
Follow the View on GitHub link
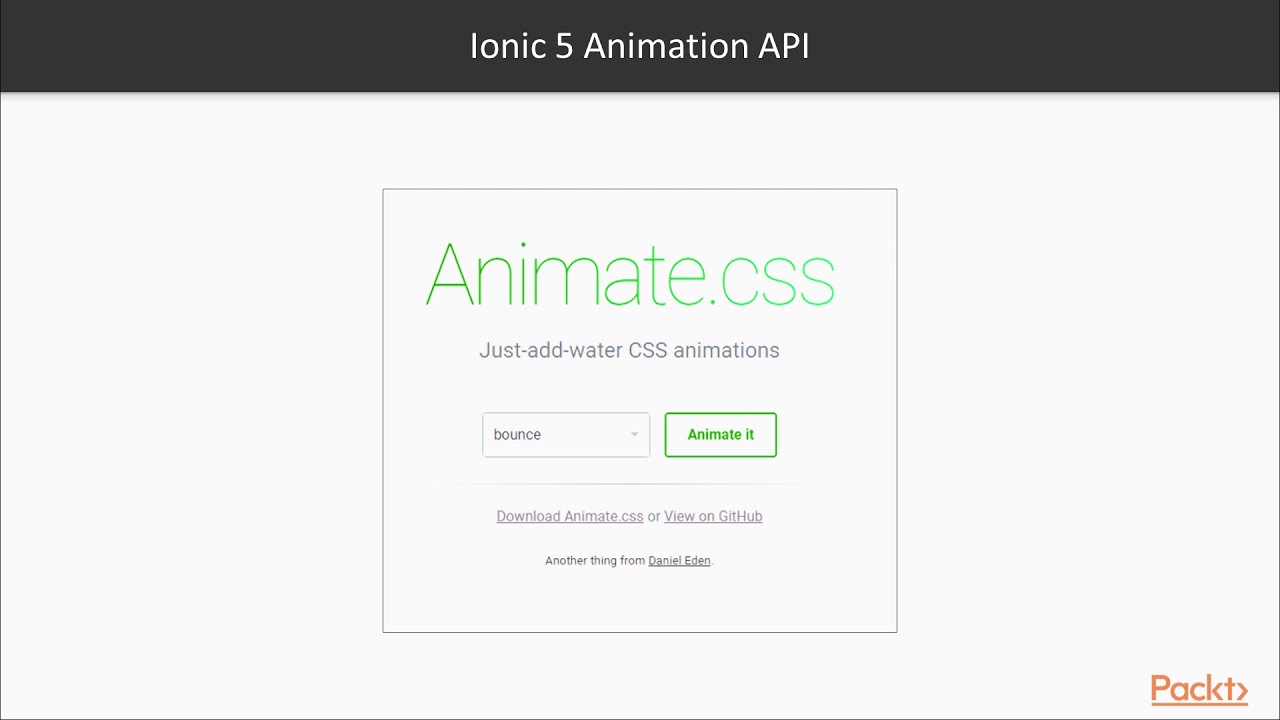tap(713, 516)
